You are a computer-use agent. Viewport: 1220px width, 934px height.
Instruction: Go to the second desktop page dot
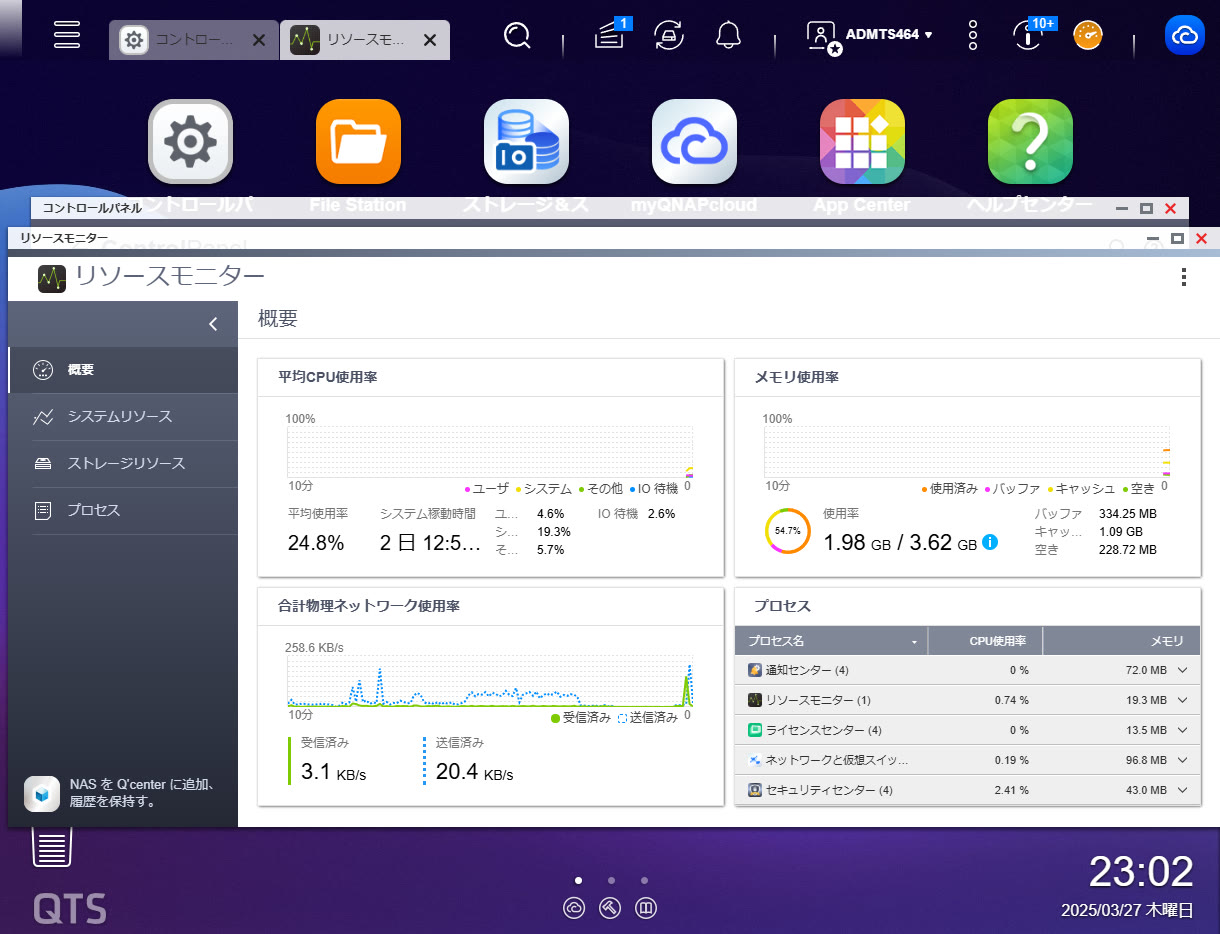[x=611, y=881]
